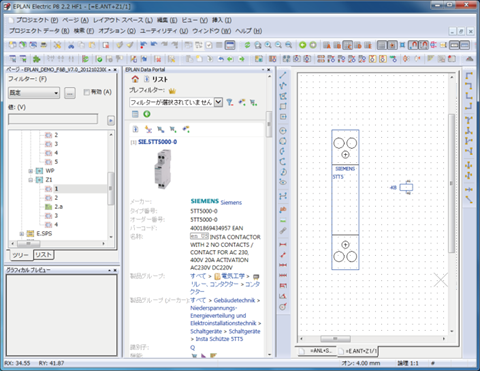Image resolution: width=480 pixels, height=371 pixels.
Task: Select page 1 under Z1
Action: click(x=56, y=189)
